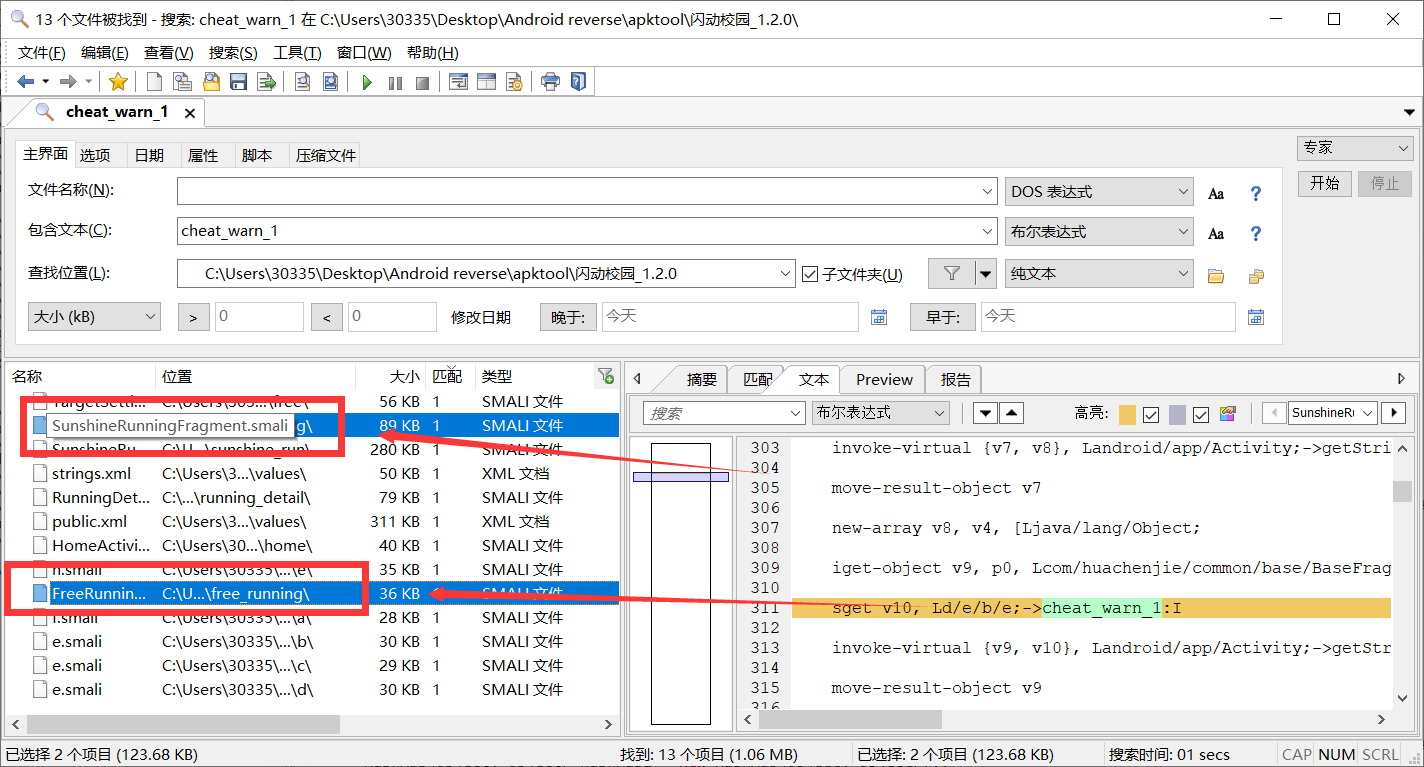Image resolution: width=1424 pixels, height=767 pixels.
Task: Click the 晚于: button
Action: 568,317
